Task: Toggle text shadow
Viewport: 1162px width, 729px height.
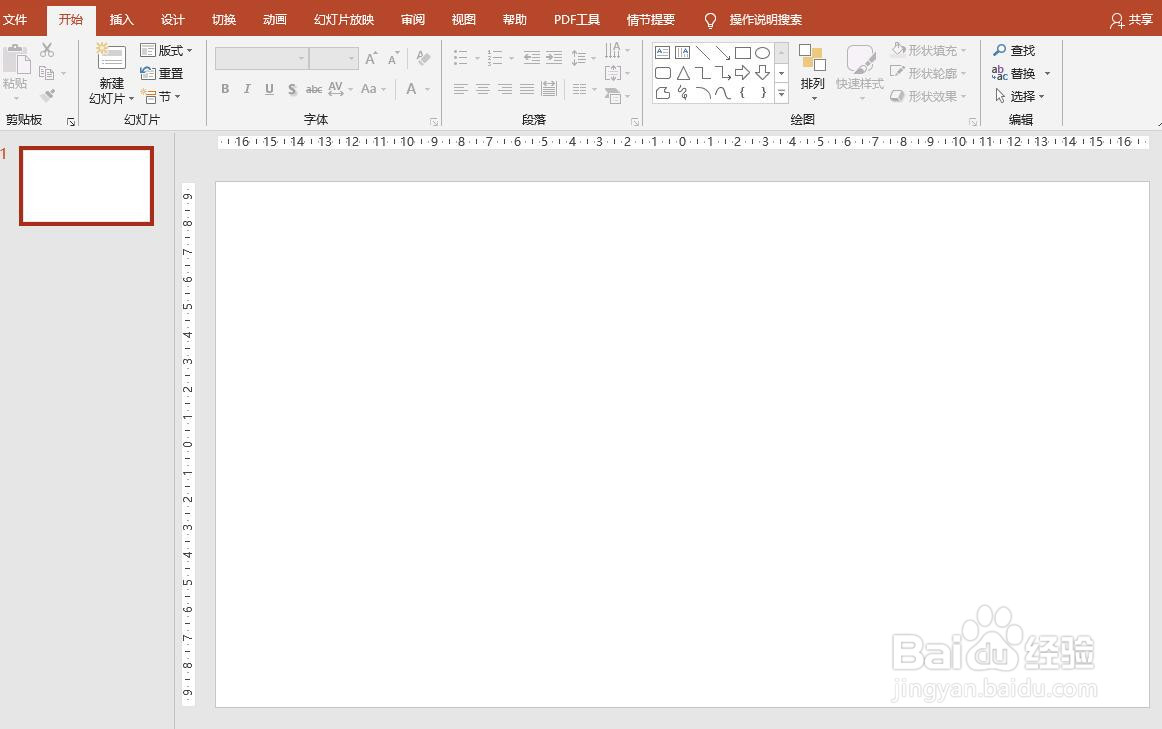Action: [x=292, y=89]
